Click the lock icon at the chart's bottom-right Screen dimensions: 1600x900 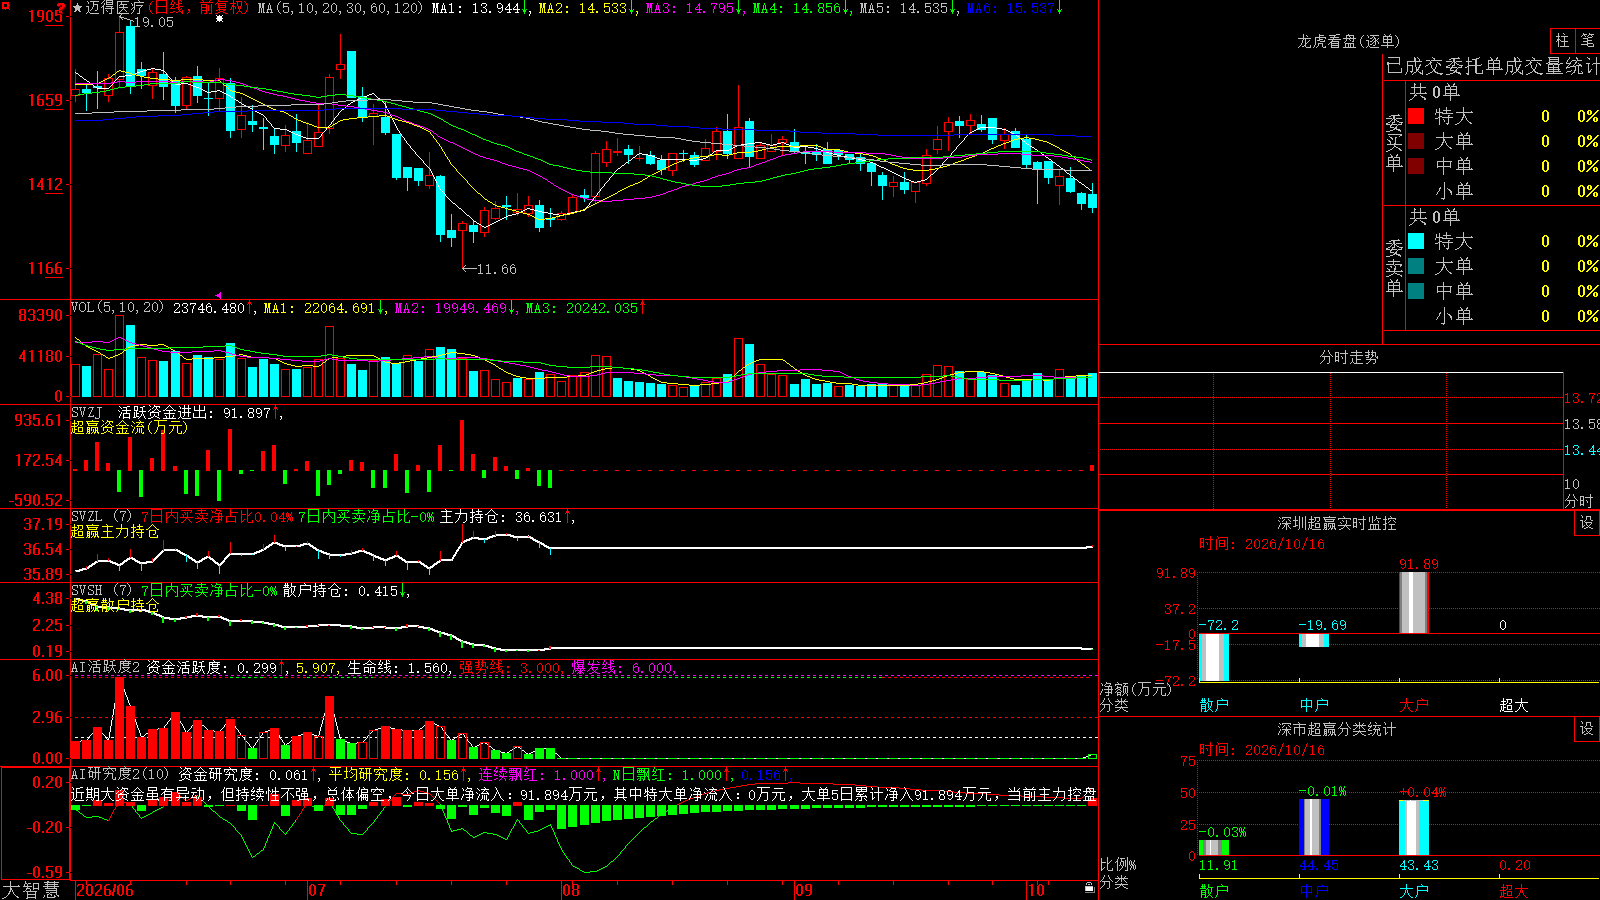tap(1090, 888)
